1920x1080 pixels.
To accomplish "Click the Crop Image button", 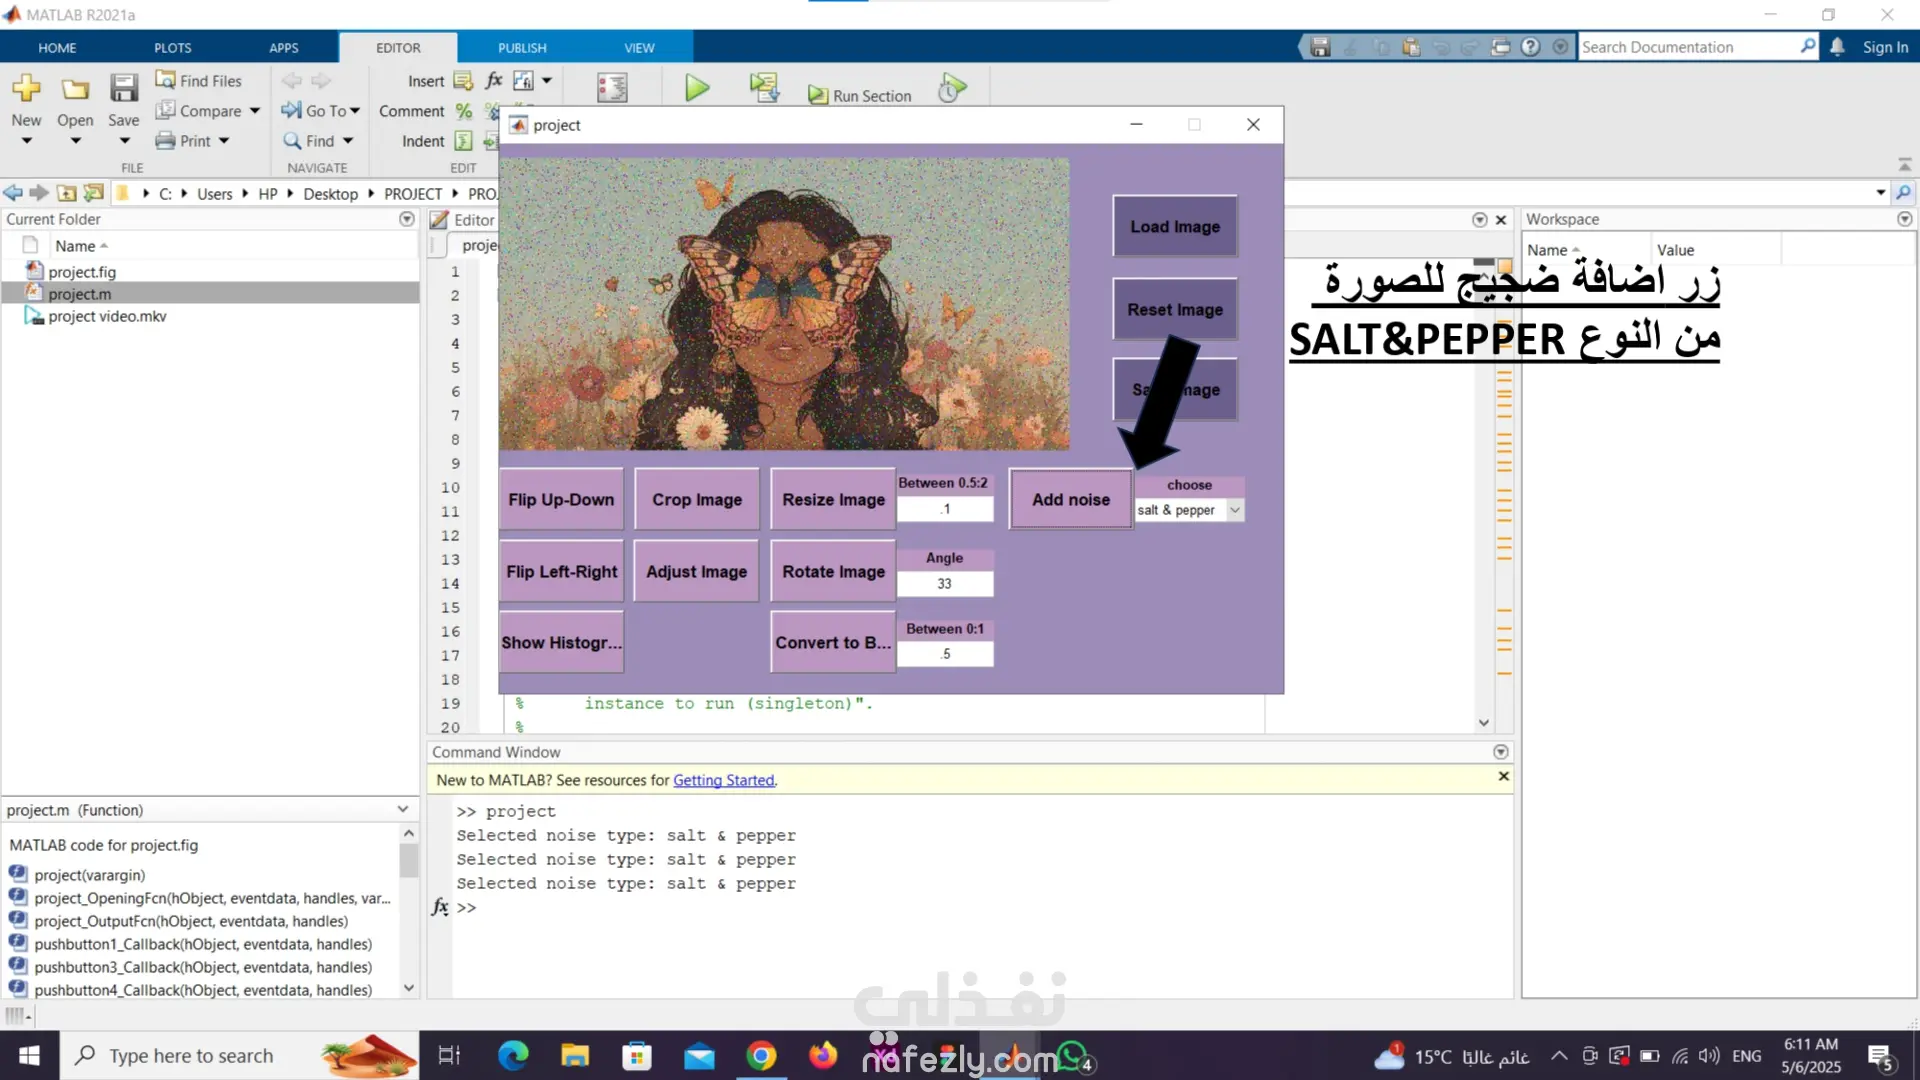I will pos(697,500).
